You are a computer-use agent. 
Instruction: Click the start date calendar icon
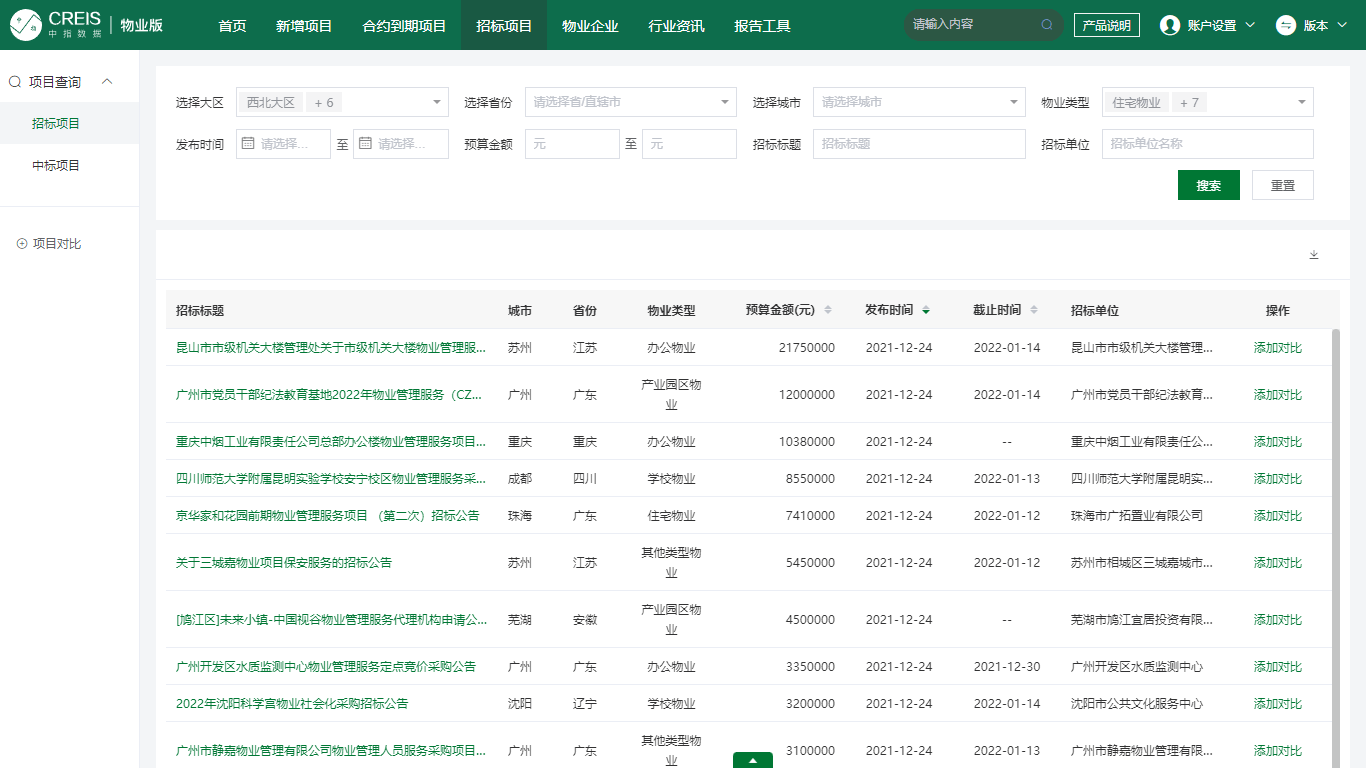(x=248, y=144)
